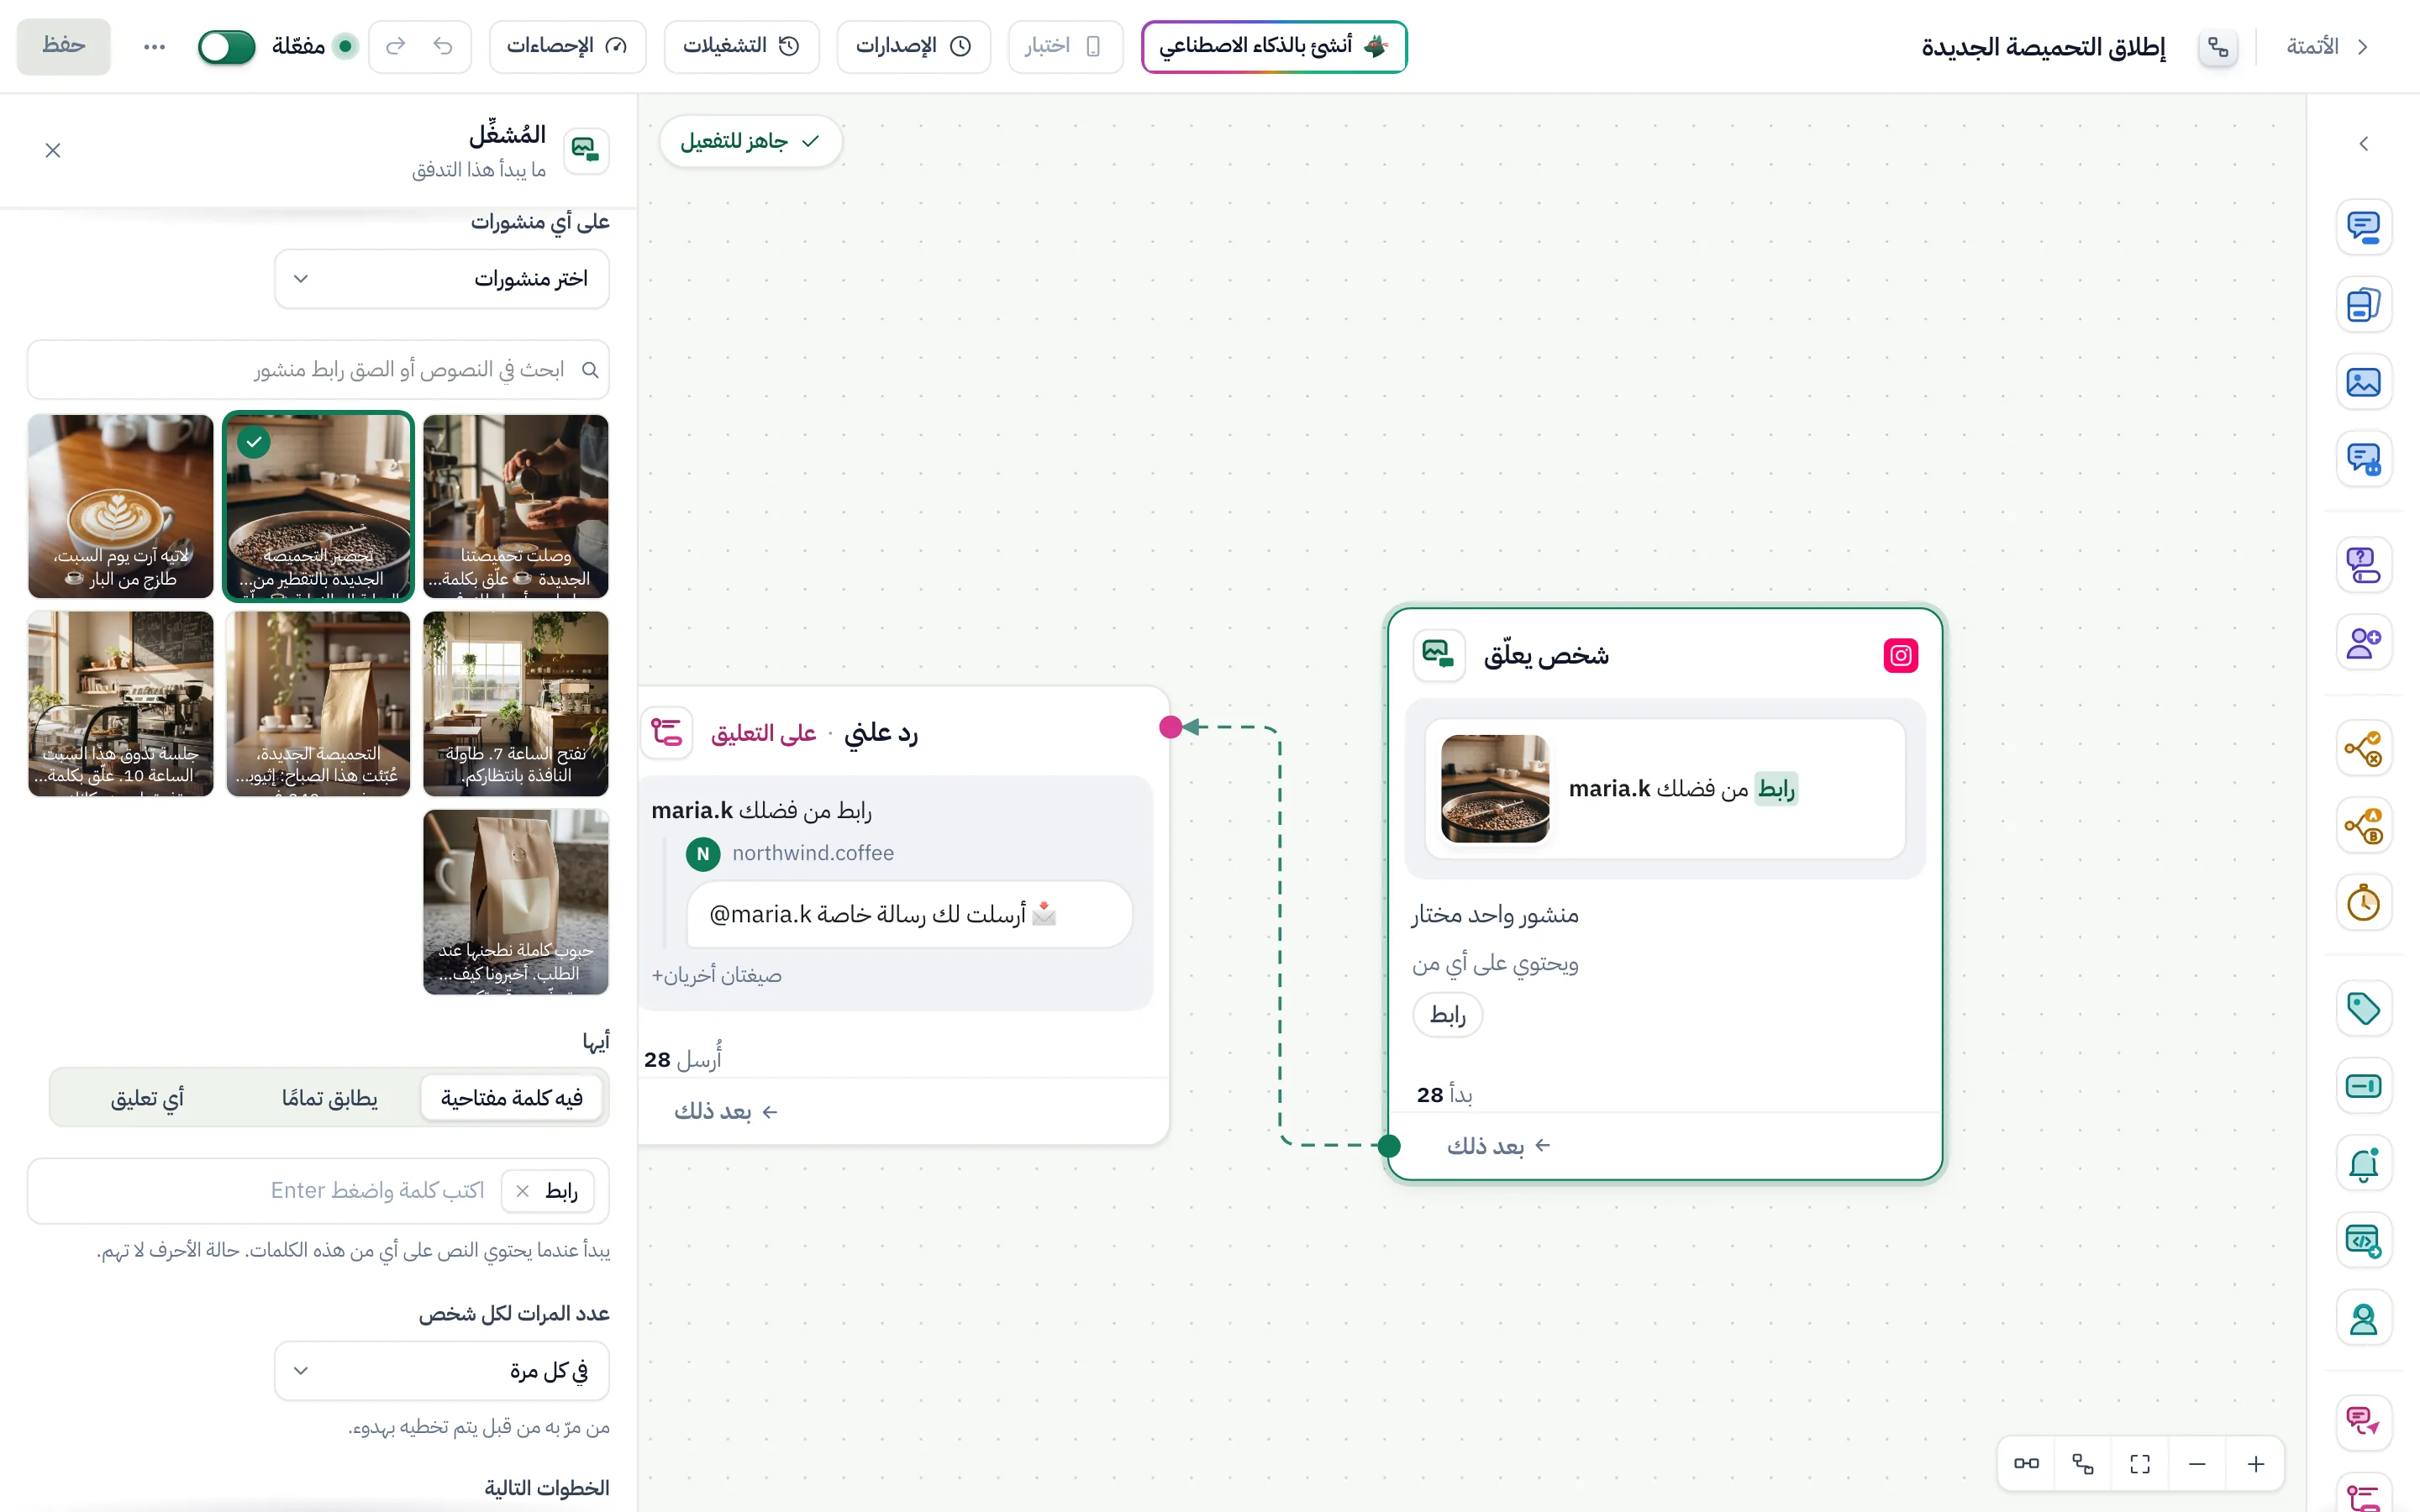Open the الإصدارات tab
Image resolution: width=2420 pixels, height=1512 pixels.
tap(913, 46)
